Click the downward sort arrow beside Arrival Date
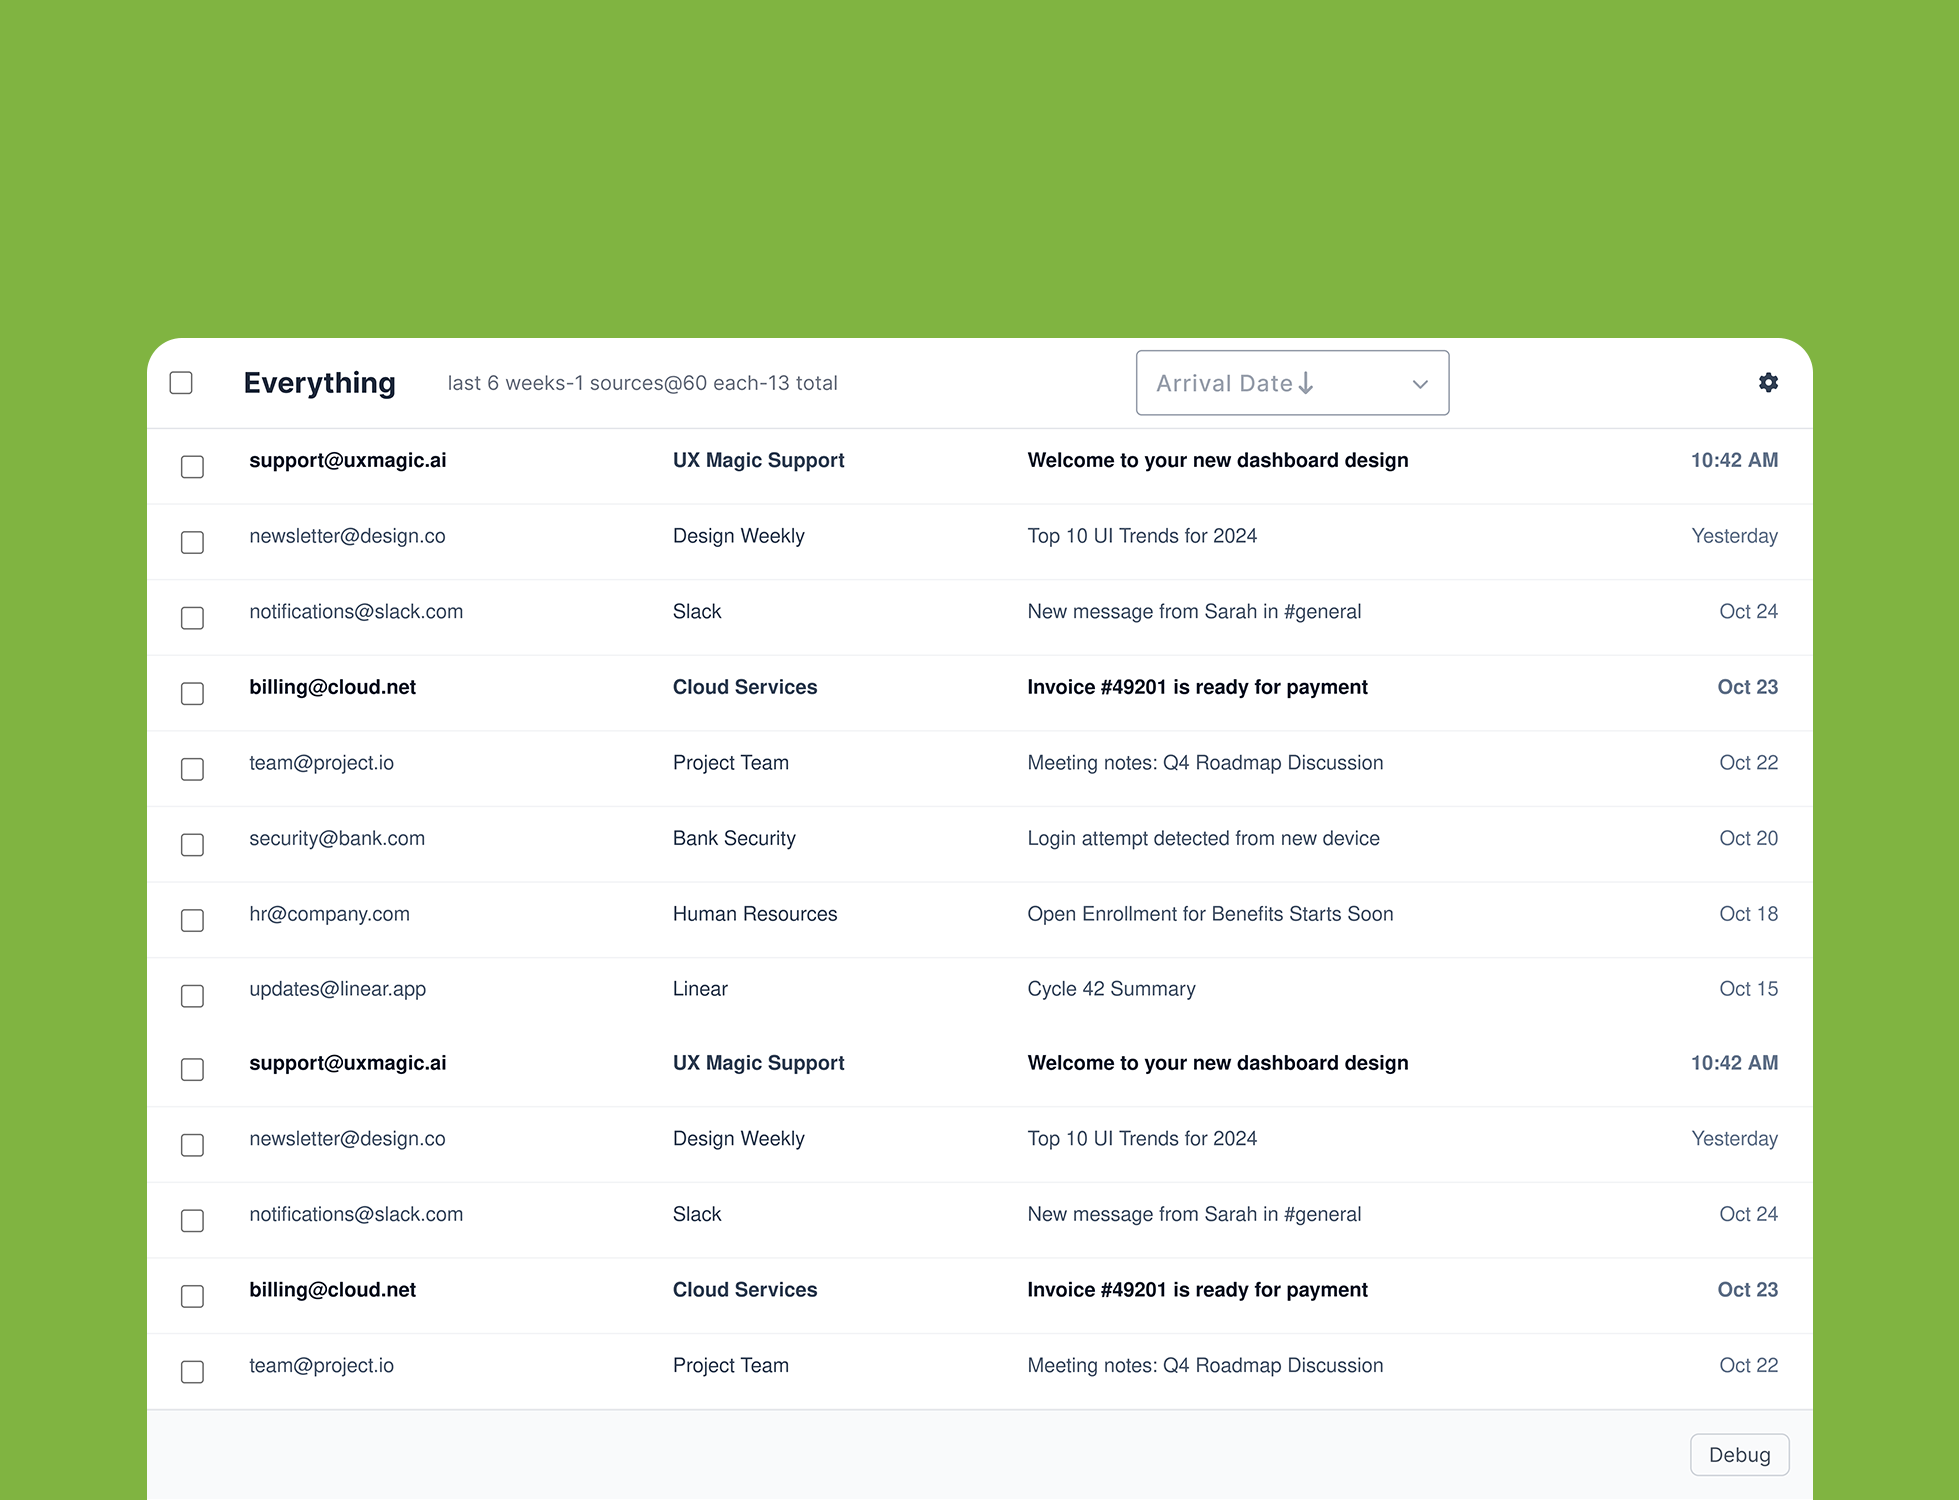 click(1307, 382)
